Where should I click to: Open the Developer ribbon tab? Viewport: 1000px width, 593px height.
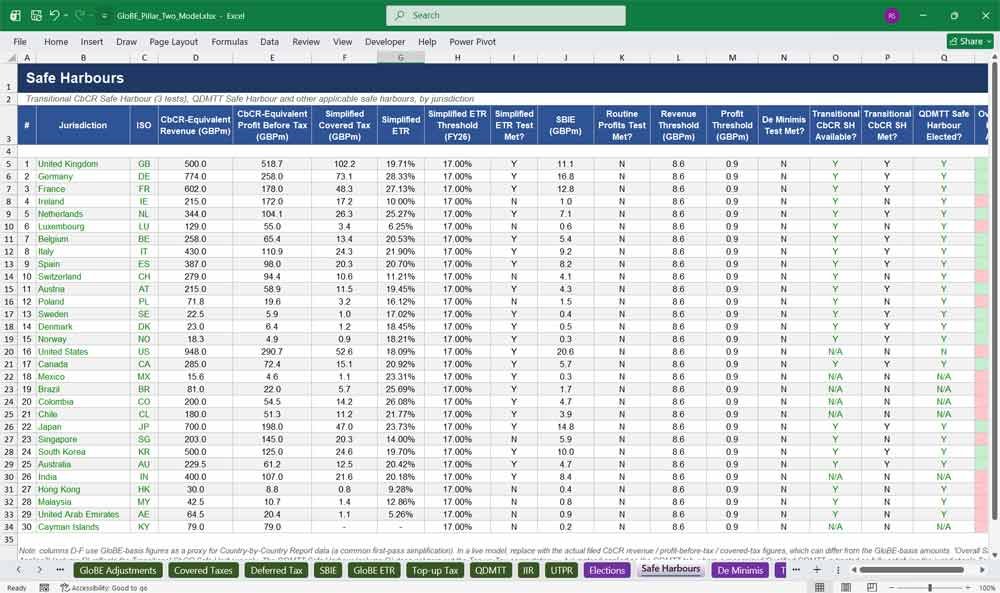385,41
